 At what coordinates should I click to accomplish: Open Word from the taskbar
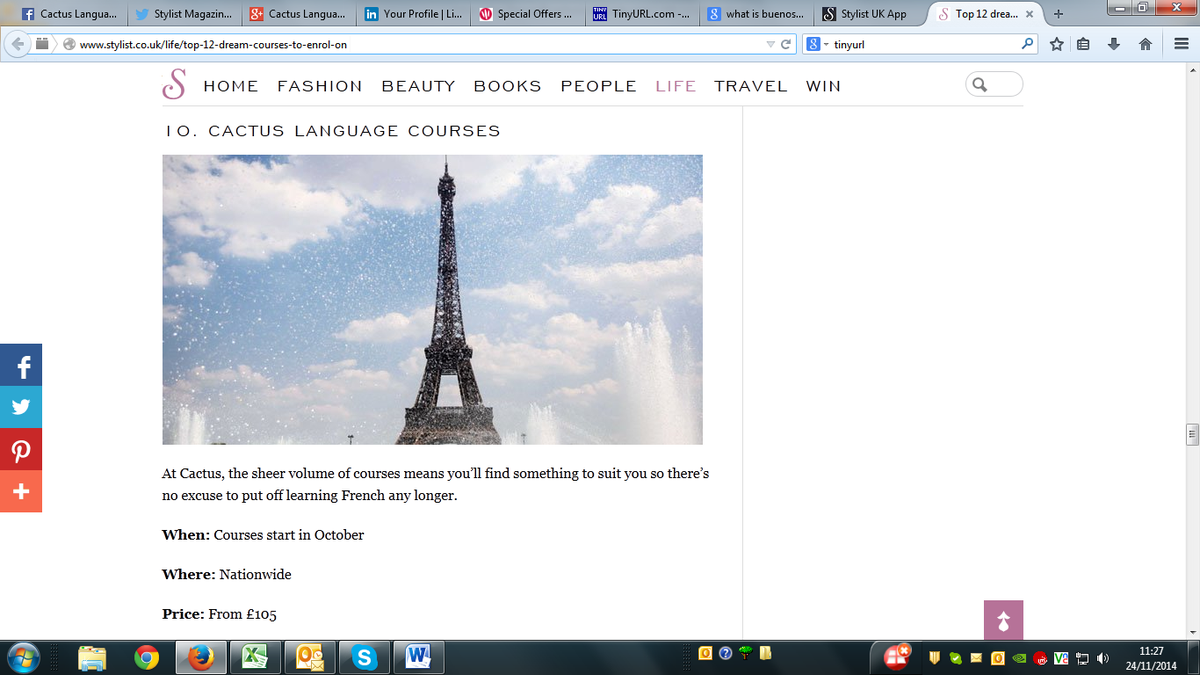point(417,657)
